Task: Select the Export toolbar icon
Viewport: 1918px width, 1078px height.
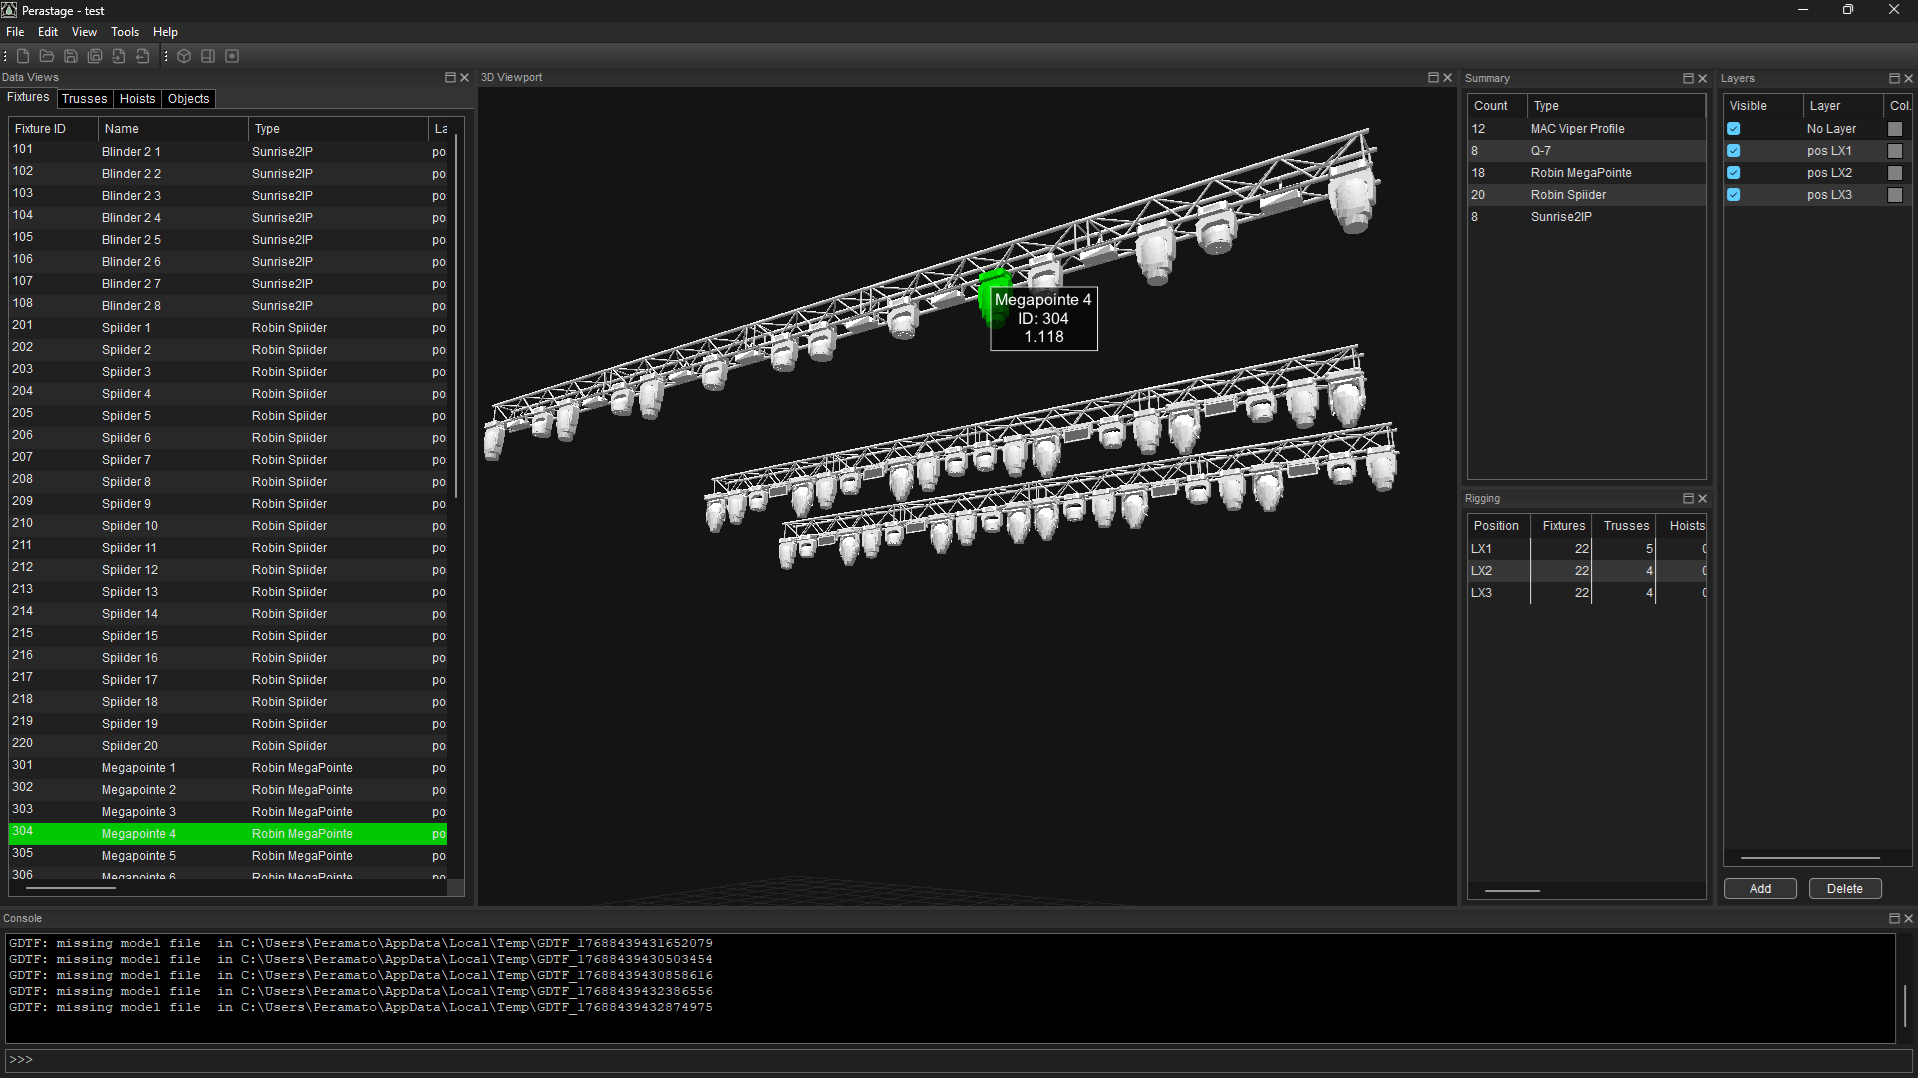Action: click(x=142, y=56)
